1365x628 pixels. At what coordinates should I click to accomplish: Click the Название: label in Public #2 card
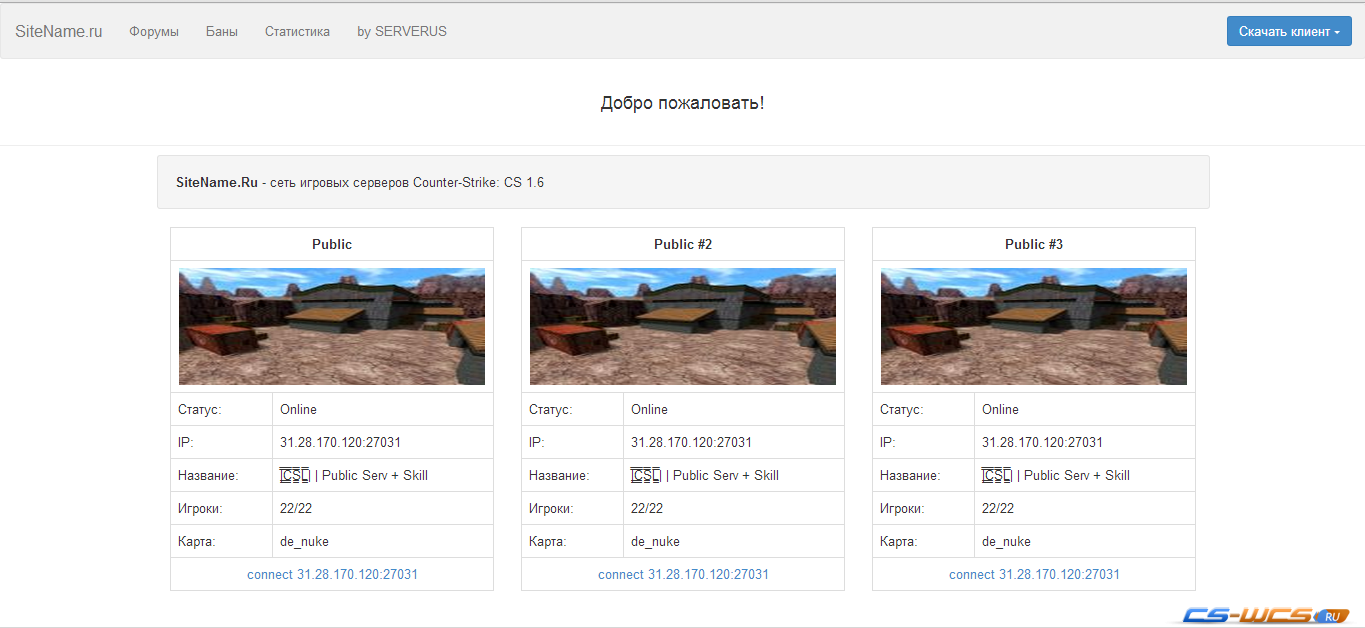click(559, 475)
